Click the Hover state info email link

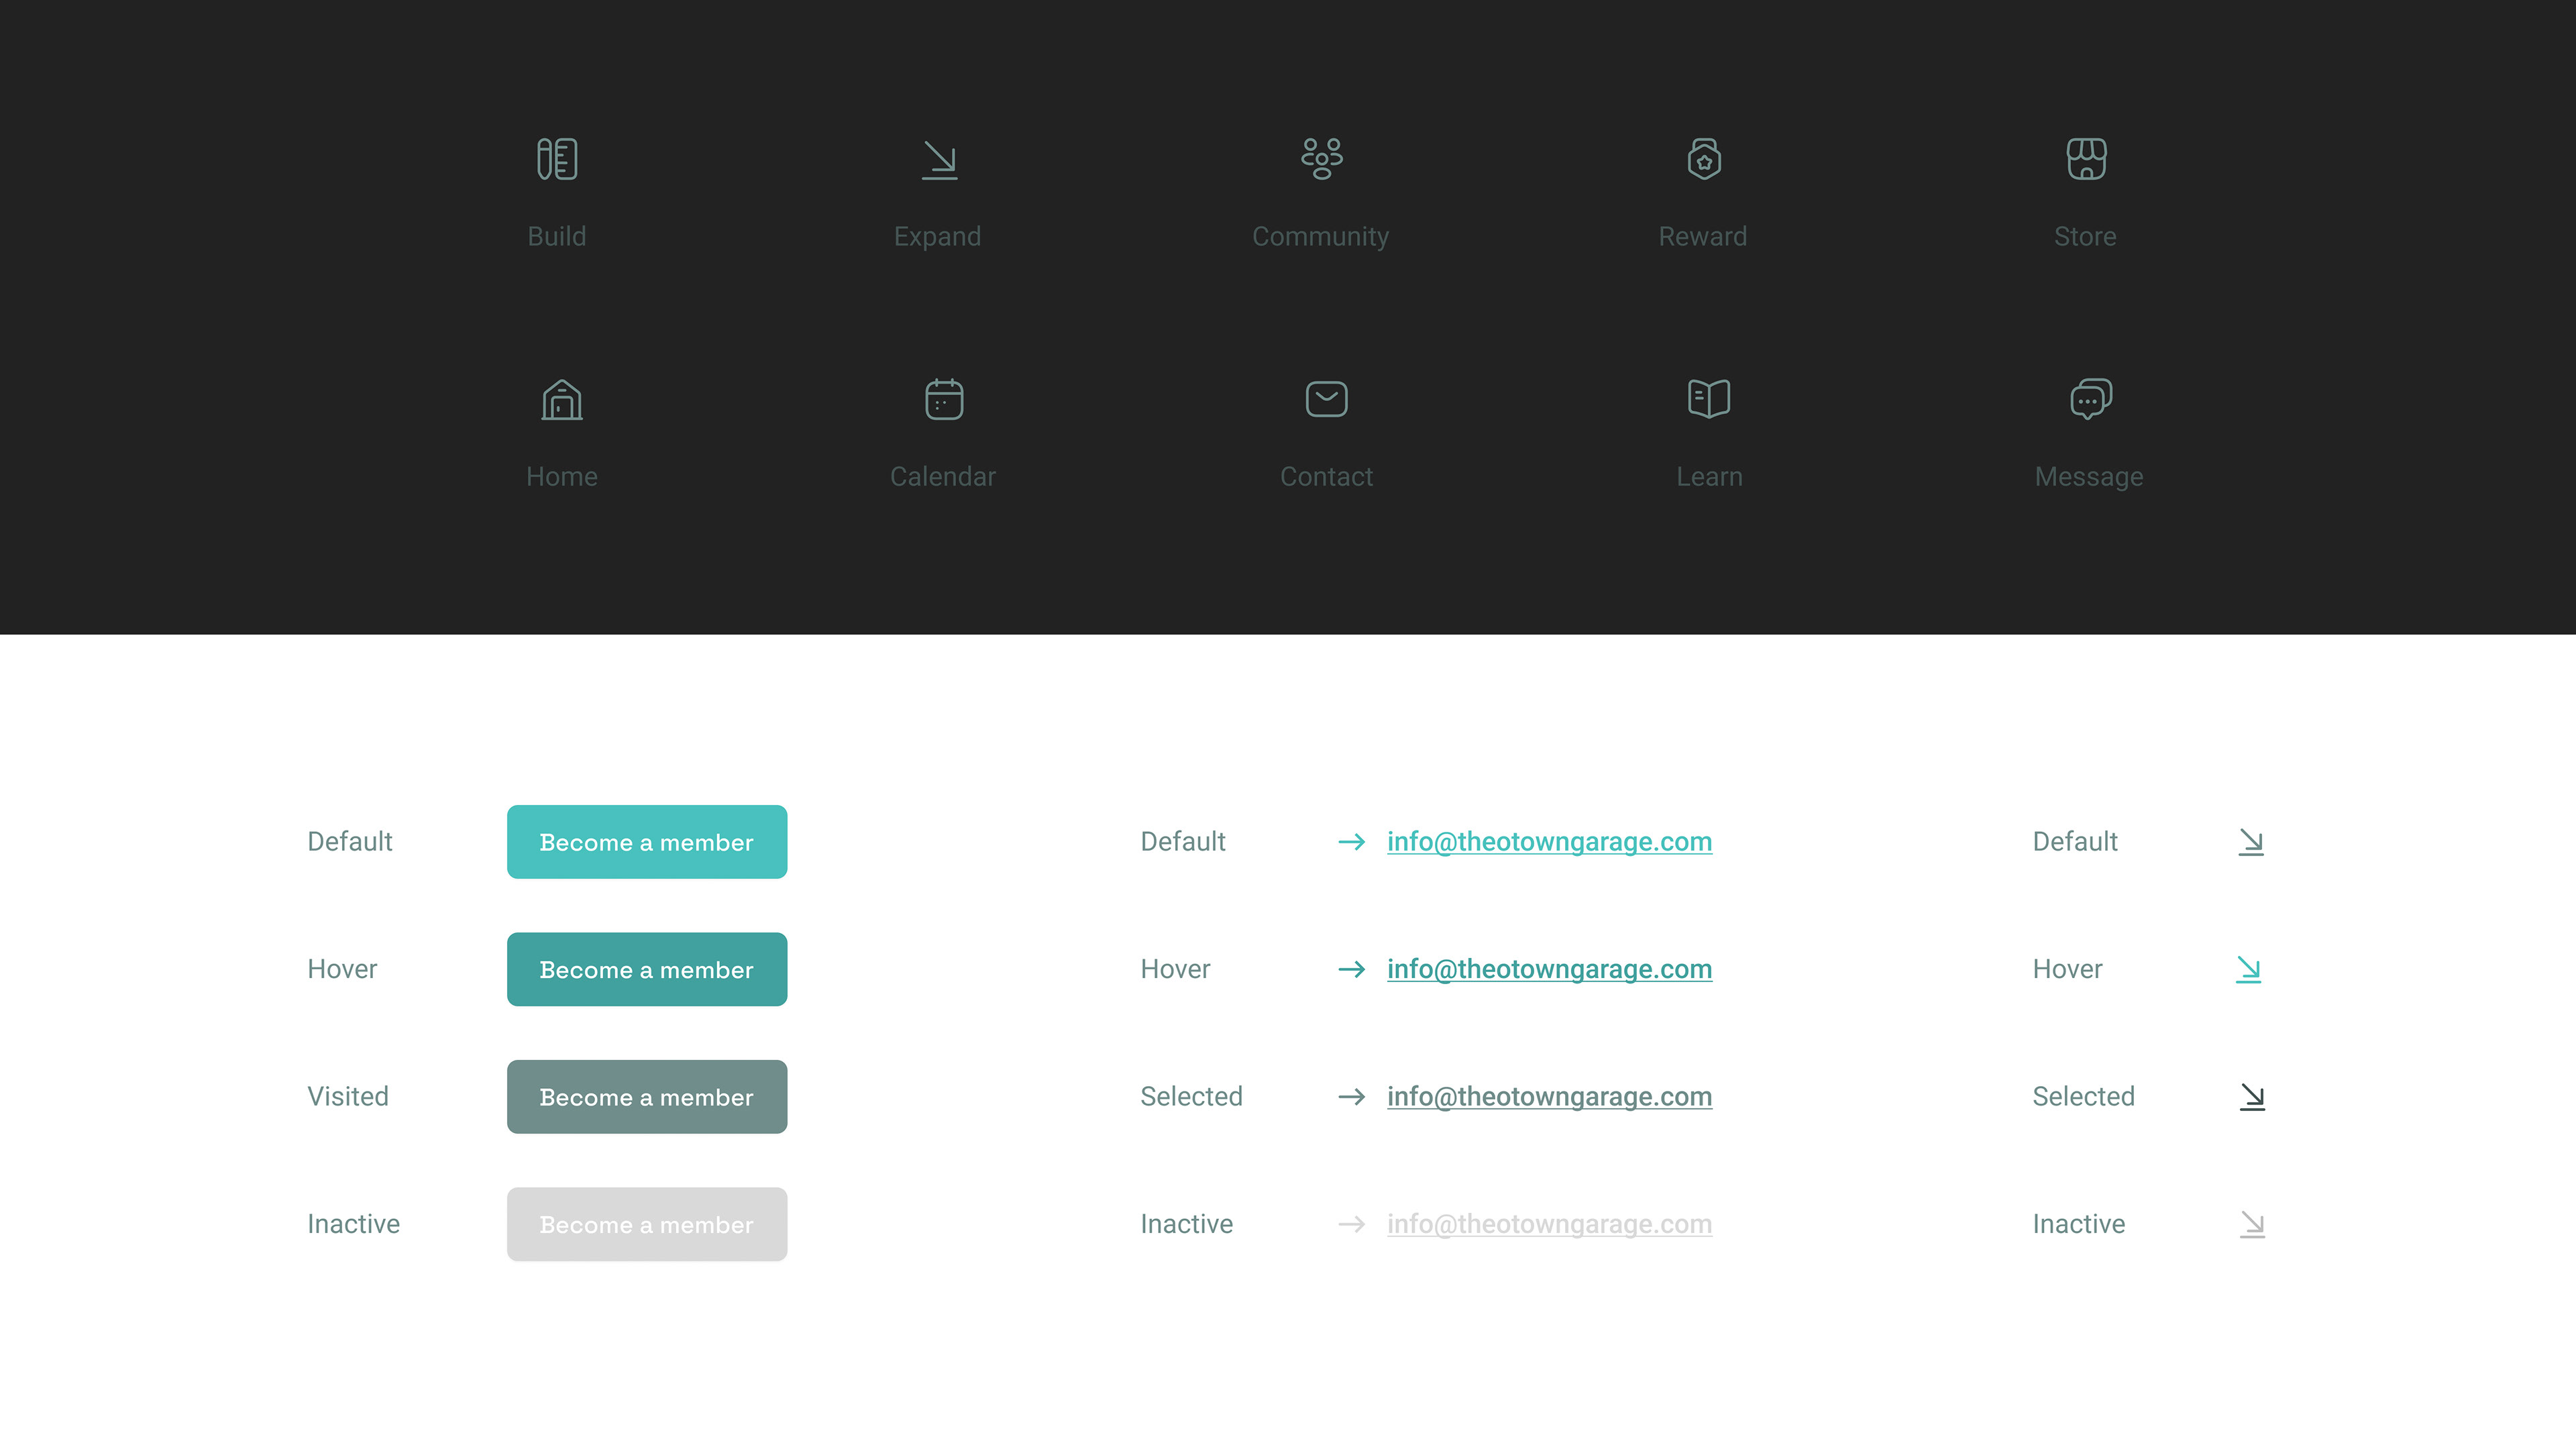click(1549, 969)
